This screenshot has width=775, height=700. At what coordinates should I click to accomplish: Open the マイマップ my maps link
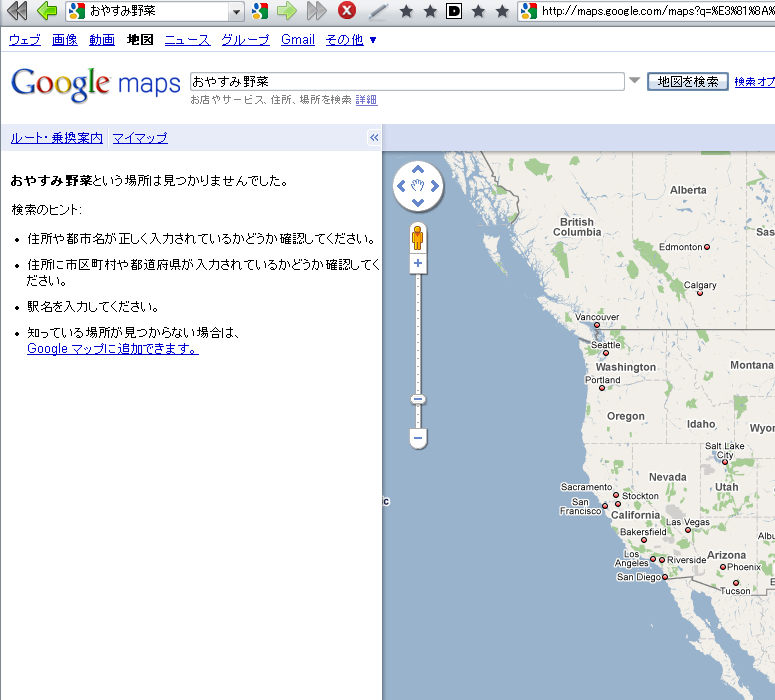coord(140,138)
